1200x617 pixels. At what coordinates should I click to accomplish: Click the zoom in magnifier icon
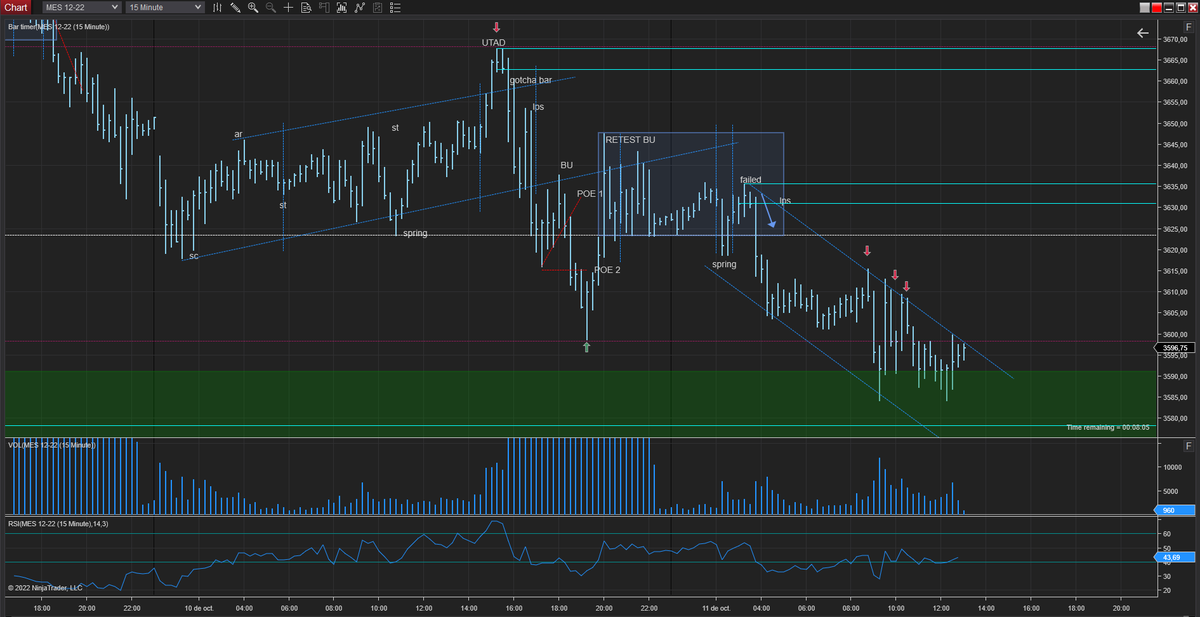point(253,7)
